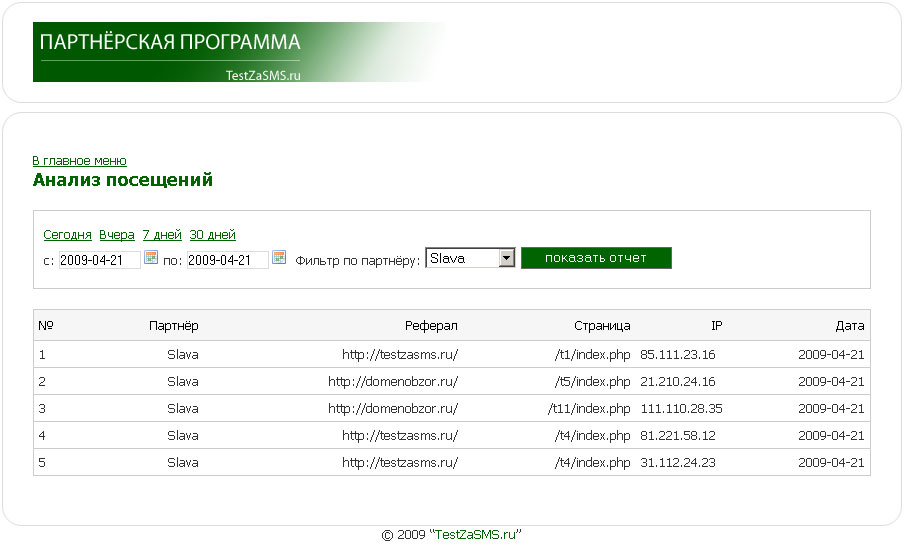Click page '/t11/index.php' cell
This screenshot has height=550, width=907.
pyautogui.click(x=589, y=408)
